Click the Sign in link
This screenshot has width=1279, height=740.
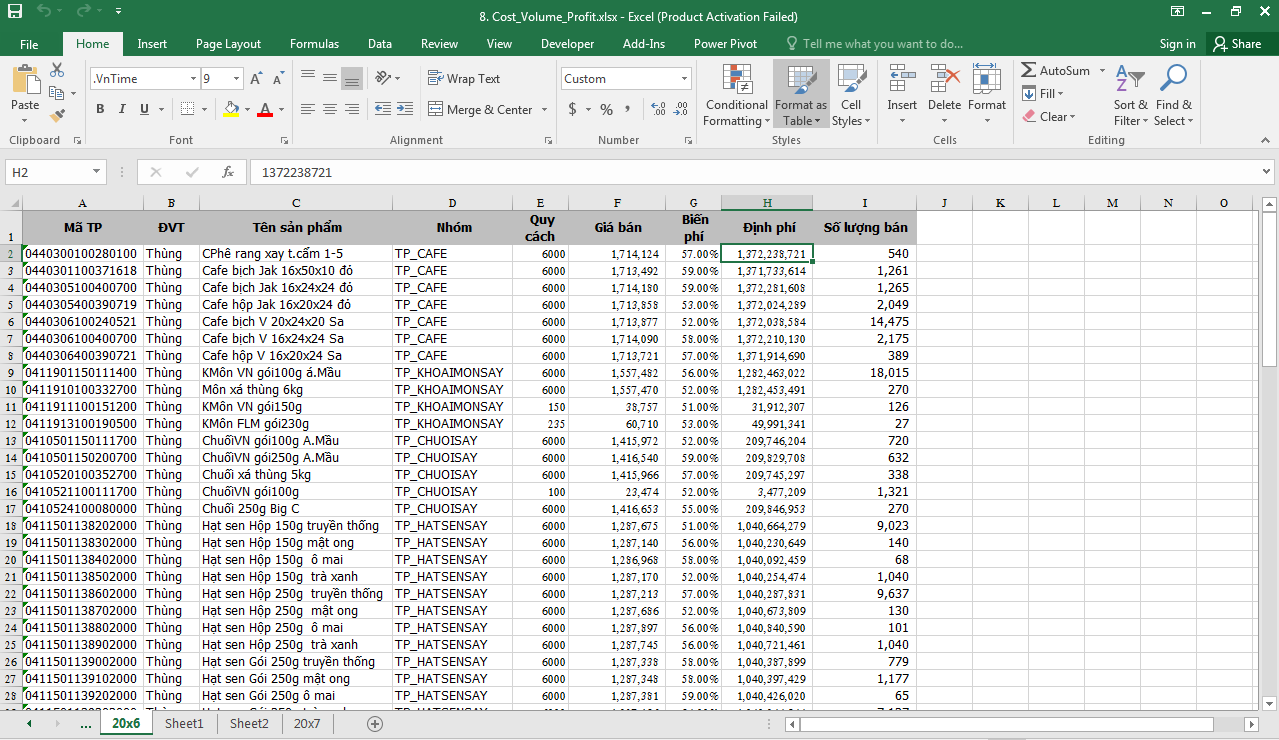[1177, 44]
